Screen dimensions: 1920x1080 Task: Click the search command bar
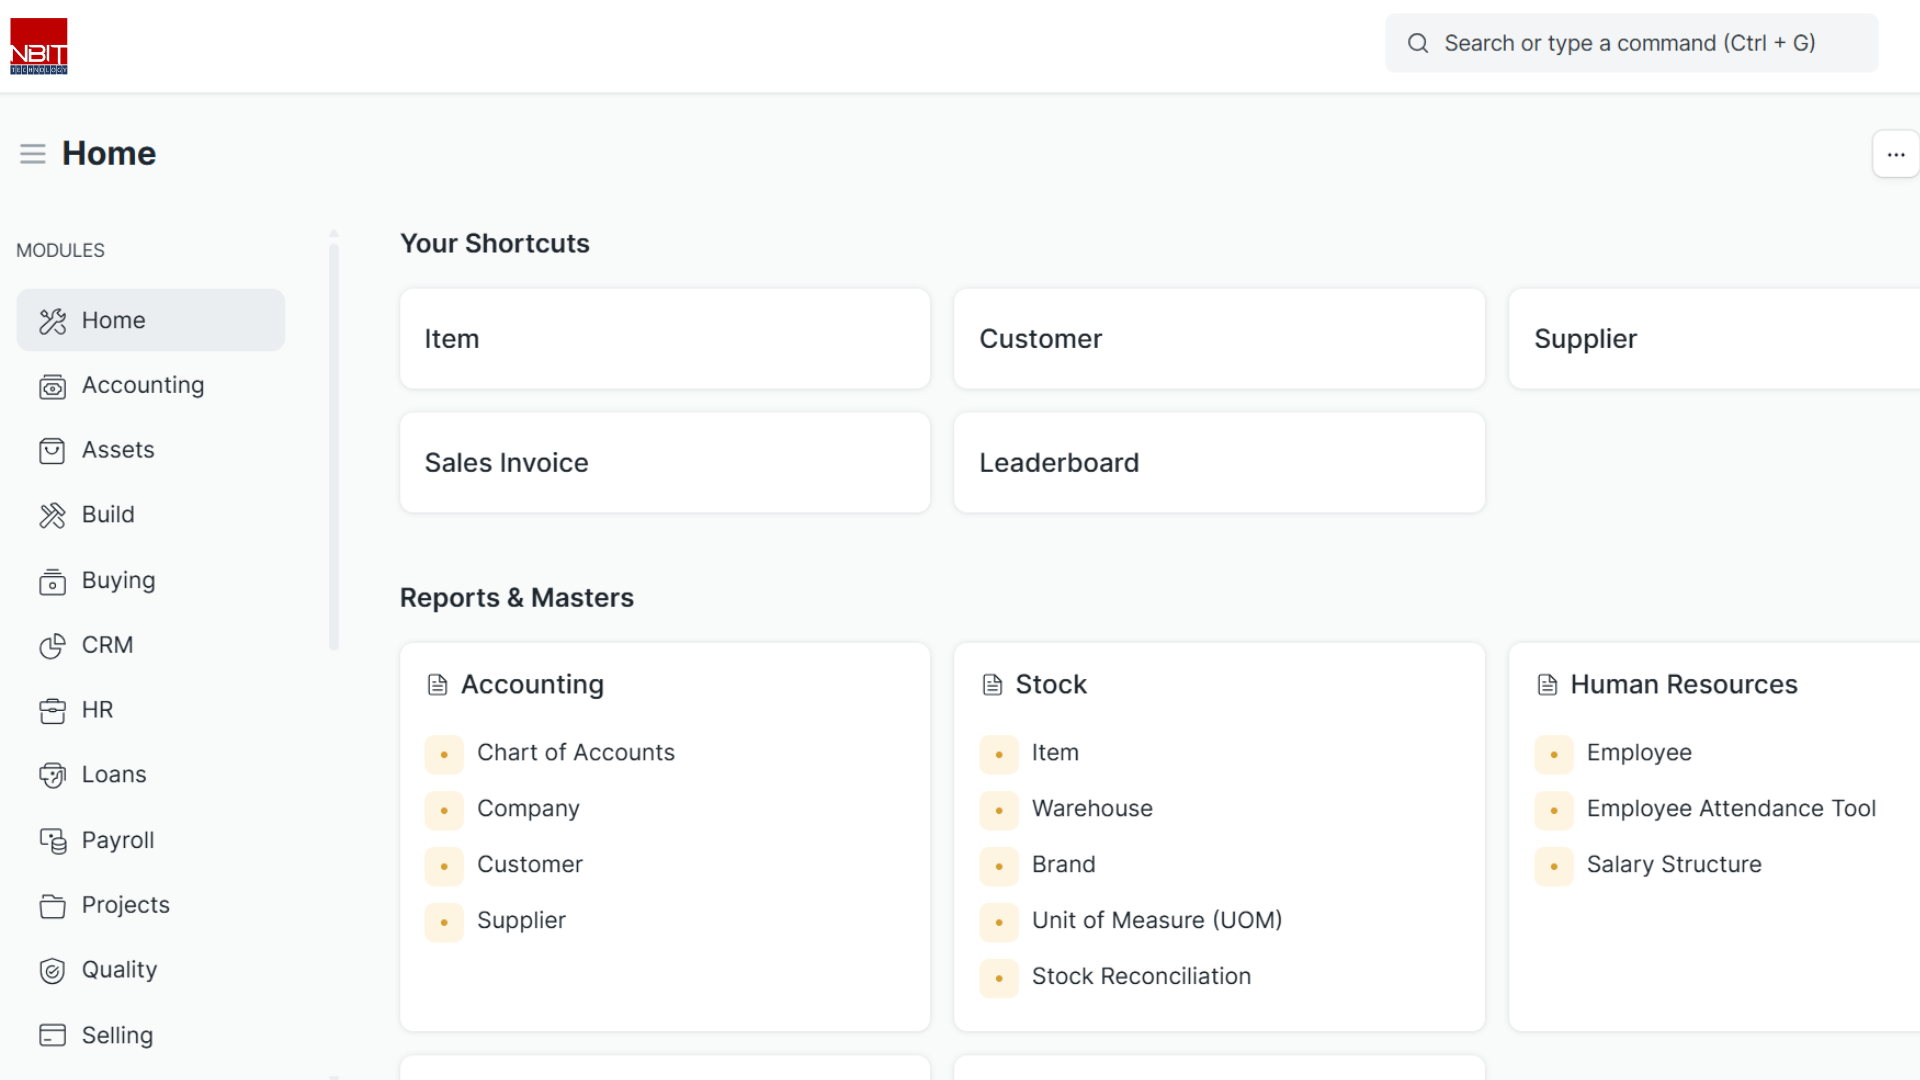coord(1630,43)
